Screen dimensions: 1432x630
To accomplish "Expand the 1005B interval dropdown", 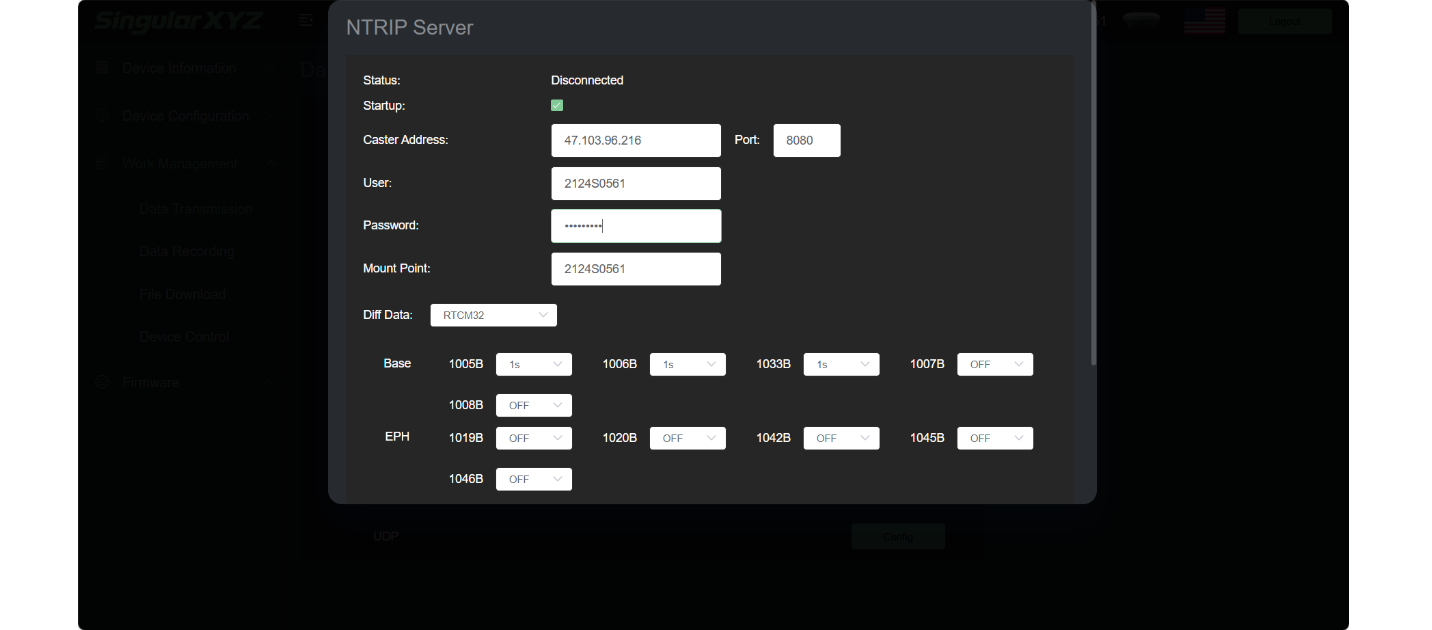I will 533,365.
